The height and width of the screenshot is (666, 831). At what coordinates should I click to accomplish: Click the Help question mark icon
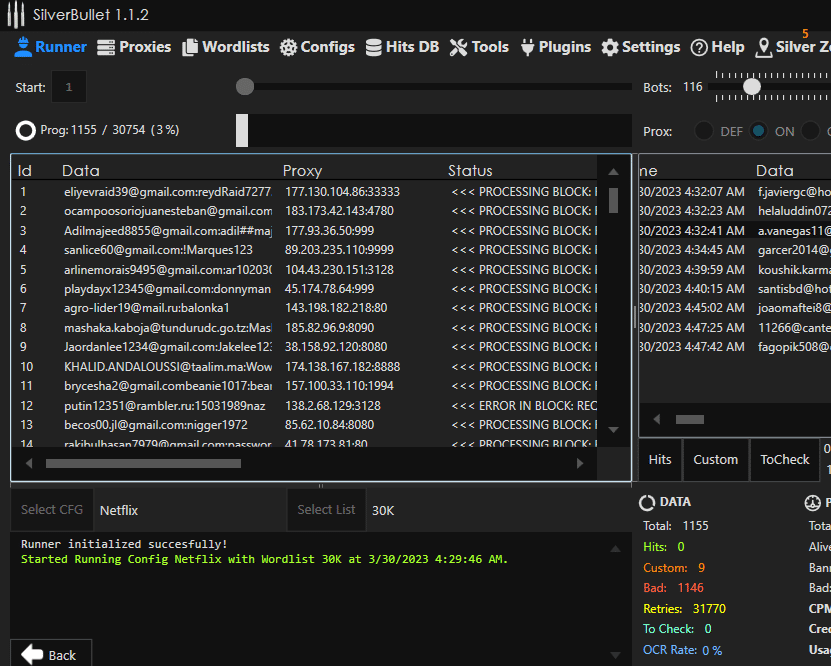699,47
